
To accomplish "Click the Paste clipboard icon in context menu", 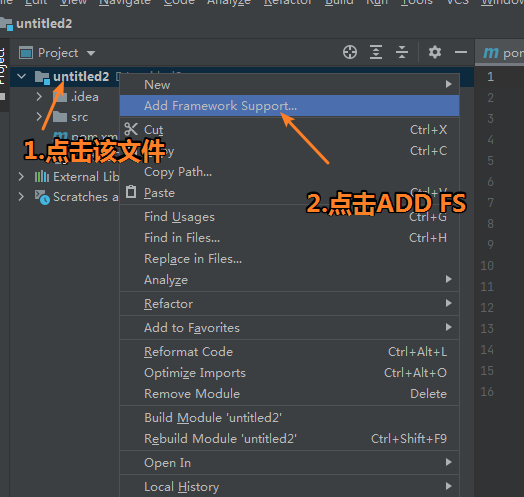I will click(131, 192).
